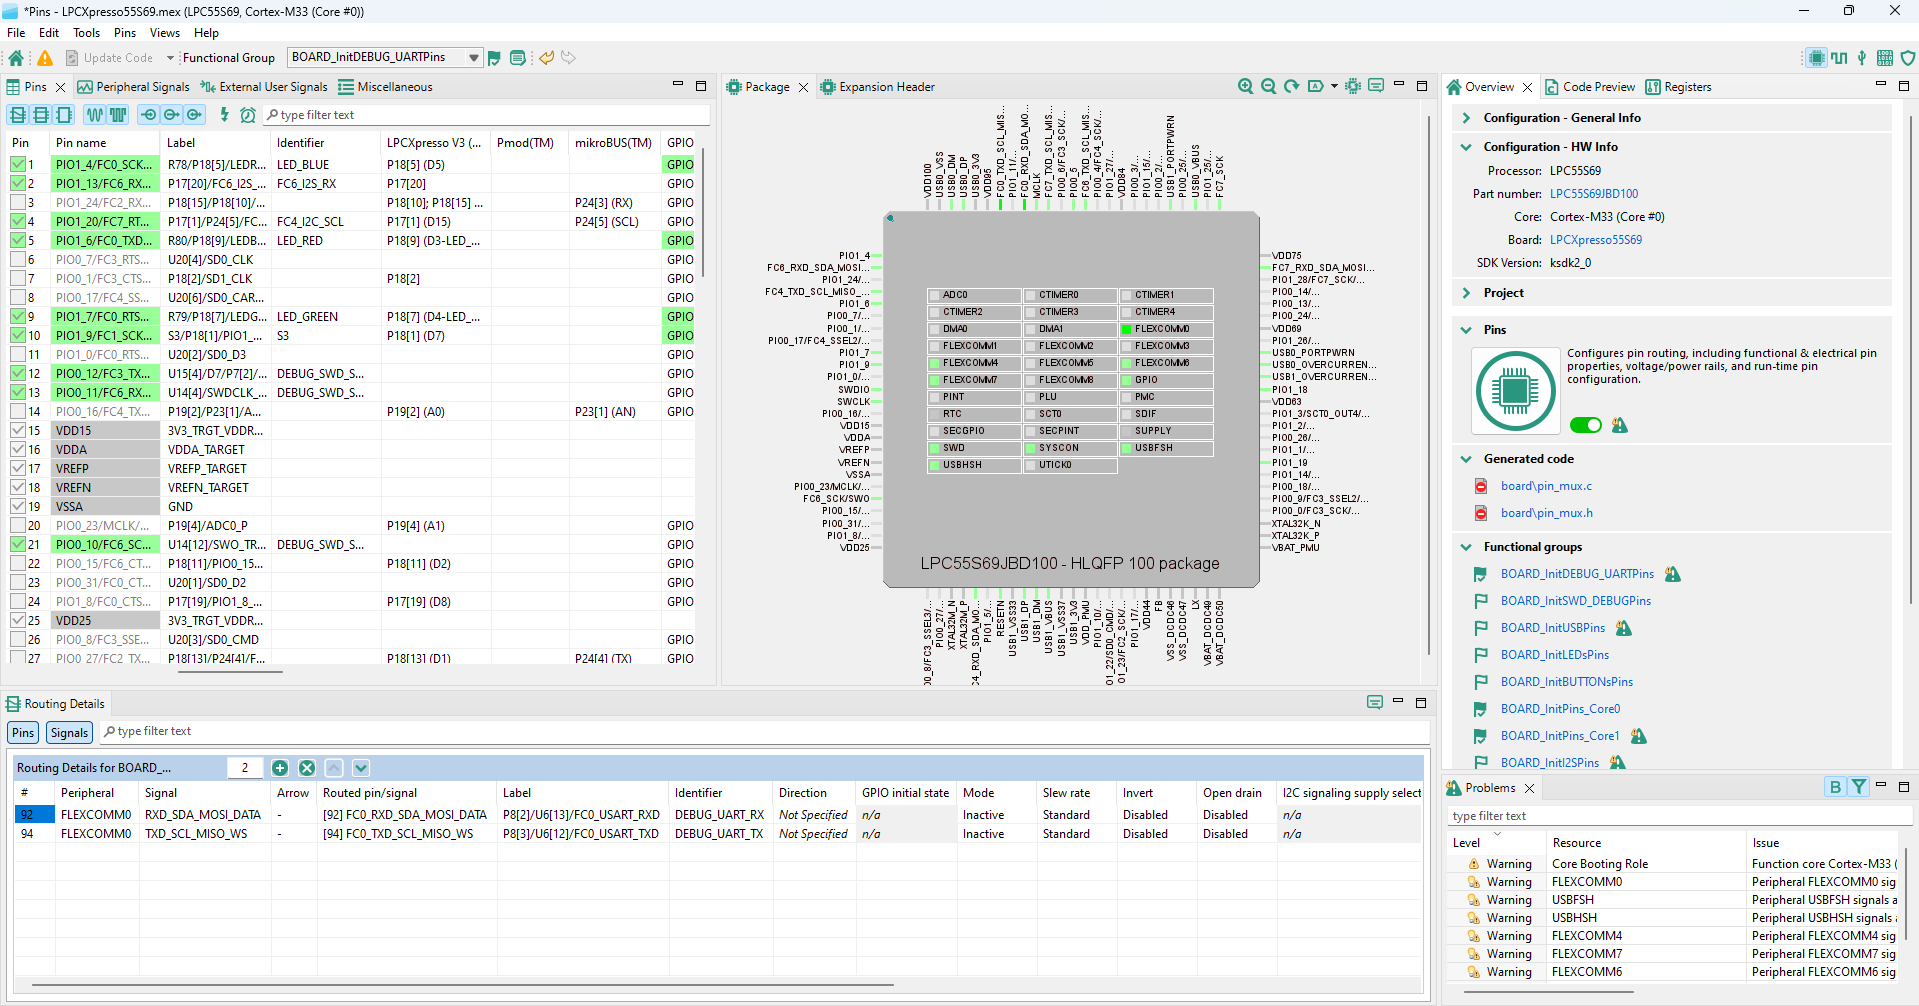Expand Configuration - General Info section
Image resolution: width=1919 pixels, height=1006 pixels.
point(1466,118)
